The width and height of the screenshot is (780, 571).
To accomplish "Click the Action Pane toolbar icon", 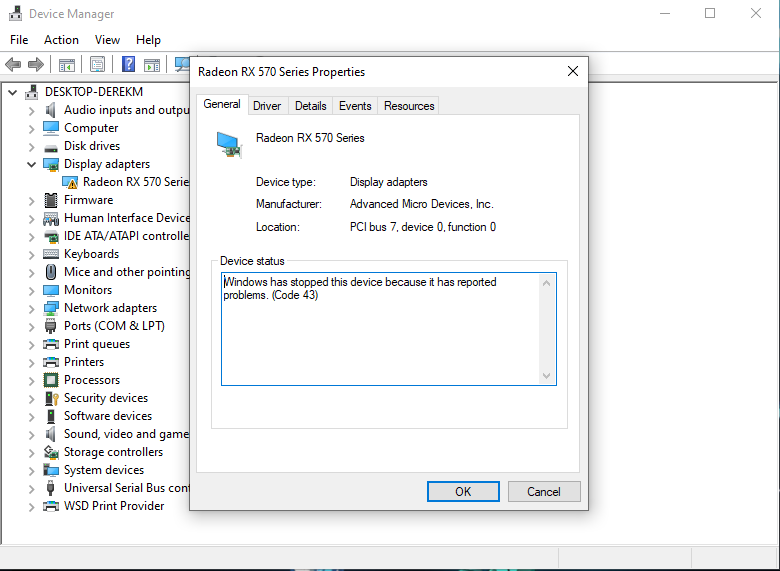I will 152,65.
